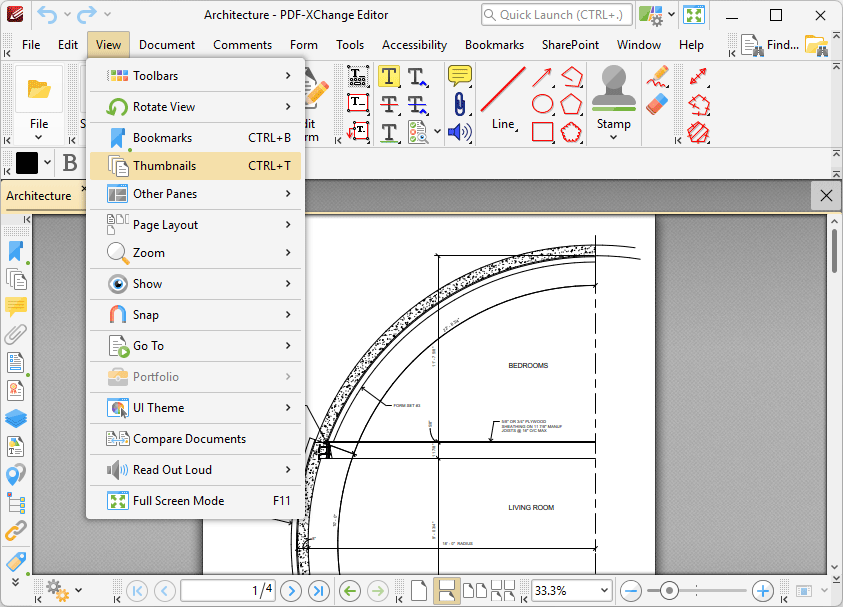Click the Find button
The image size is (843, 607).
[x=770, y=45]
